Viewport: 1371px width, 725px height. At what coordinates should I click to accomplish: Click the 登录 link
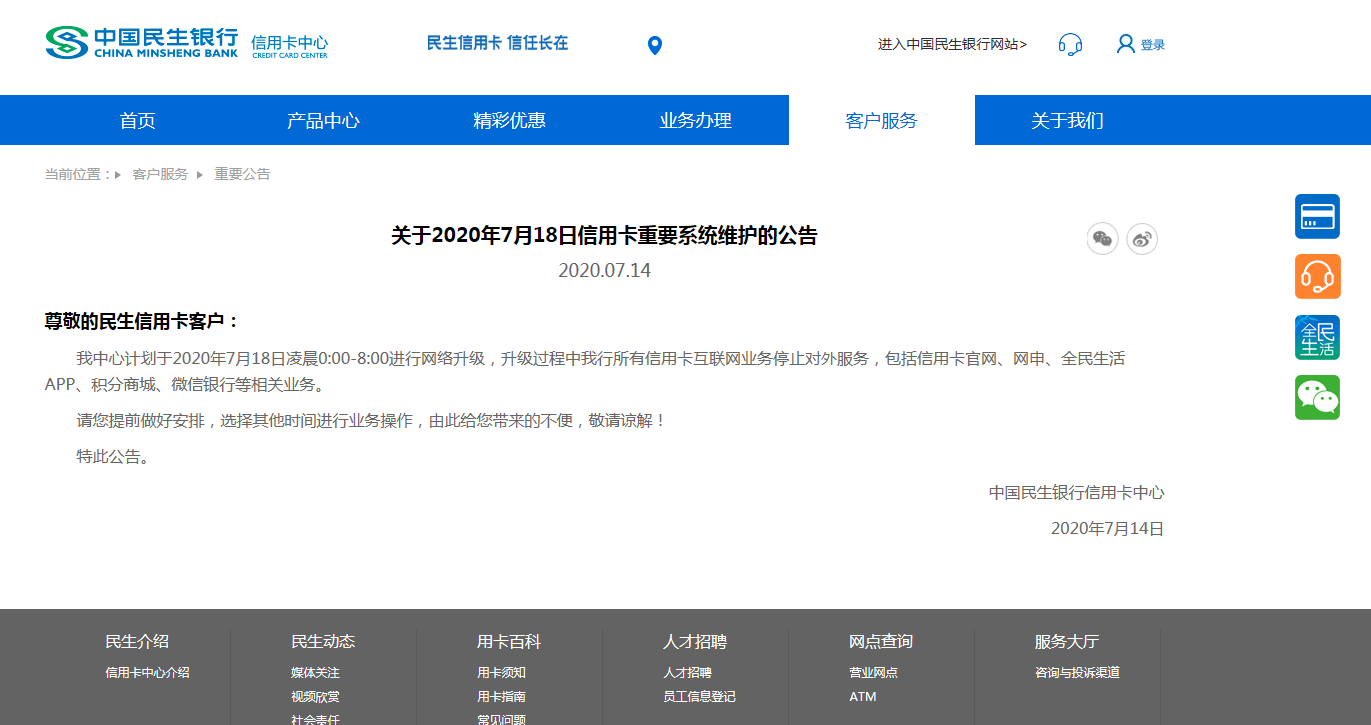[x=1153, y=45]
